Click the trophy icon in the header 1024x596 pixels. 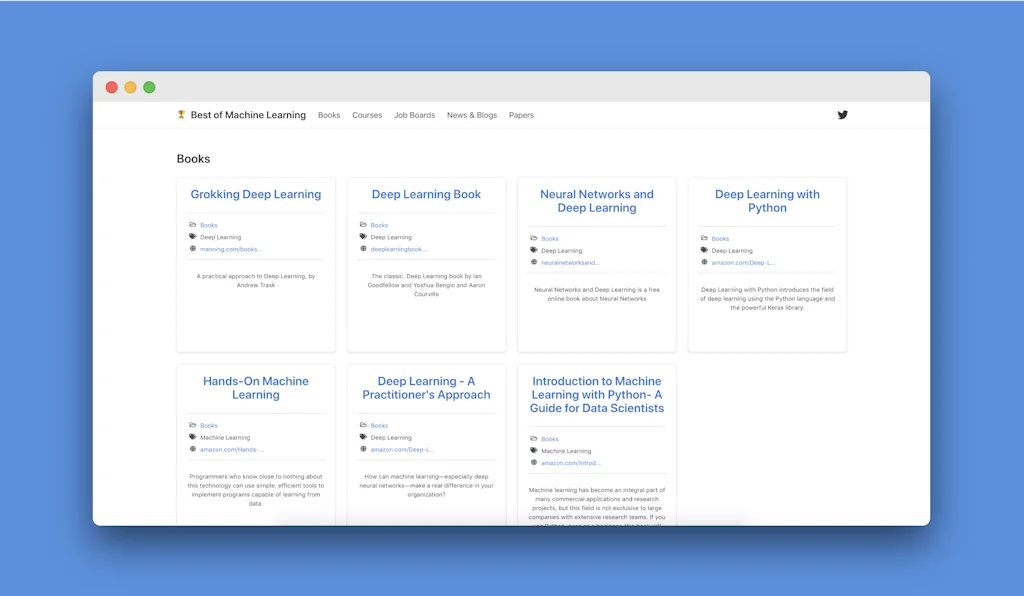[x=180, y=115]
